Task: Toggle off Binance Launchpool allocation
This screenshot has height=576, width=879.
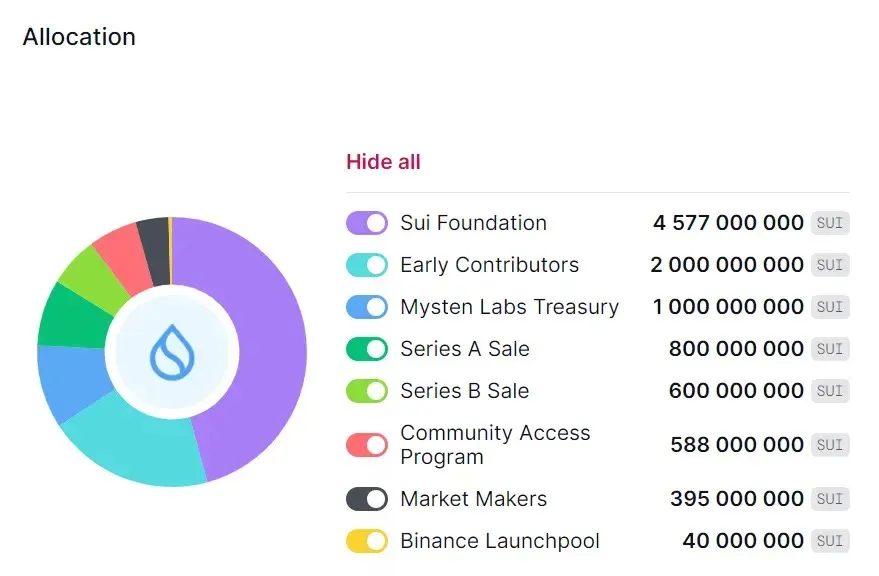Action: 366,541
